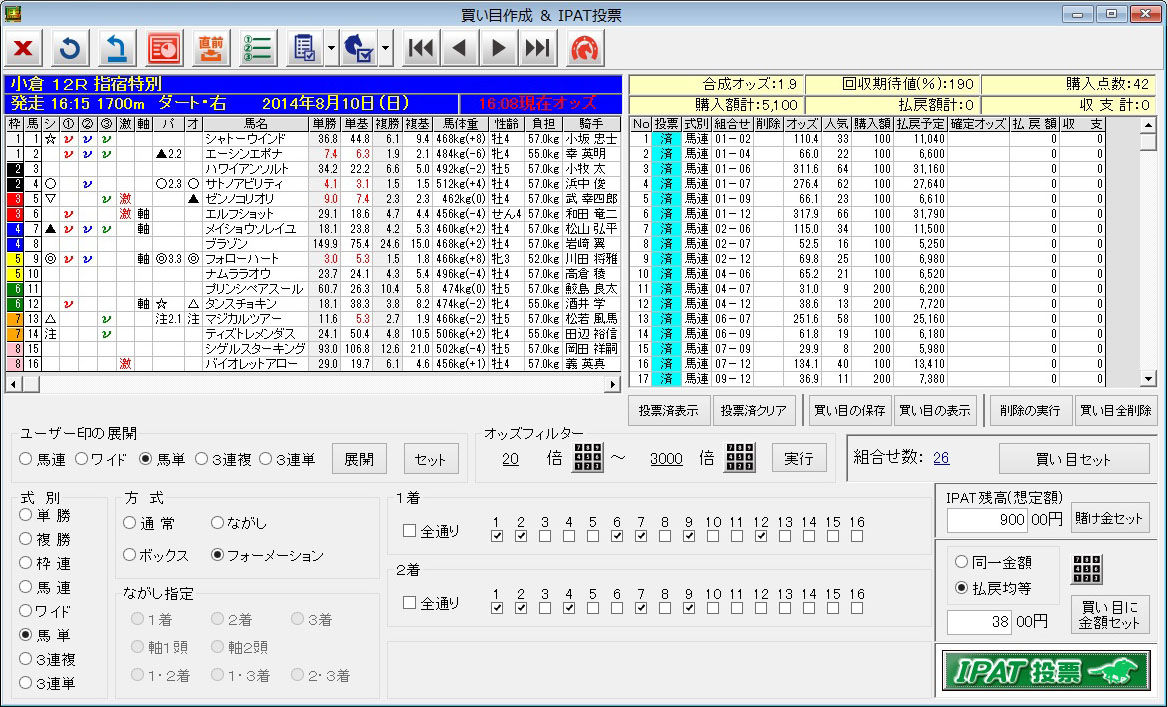Click up arrow of bet list scrollbar
Viewport: 1168px width, 707px height.
(x=1148, y=125)
